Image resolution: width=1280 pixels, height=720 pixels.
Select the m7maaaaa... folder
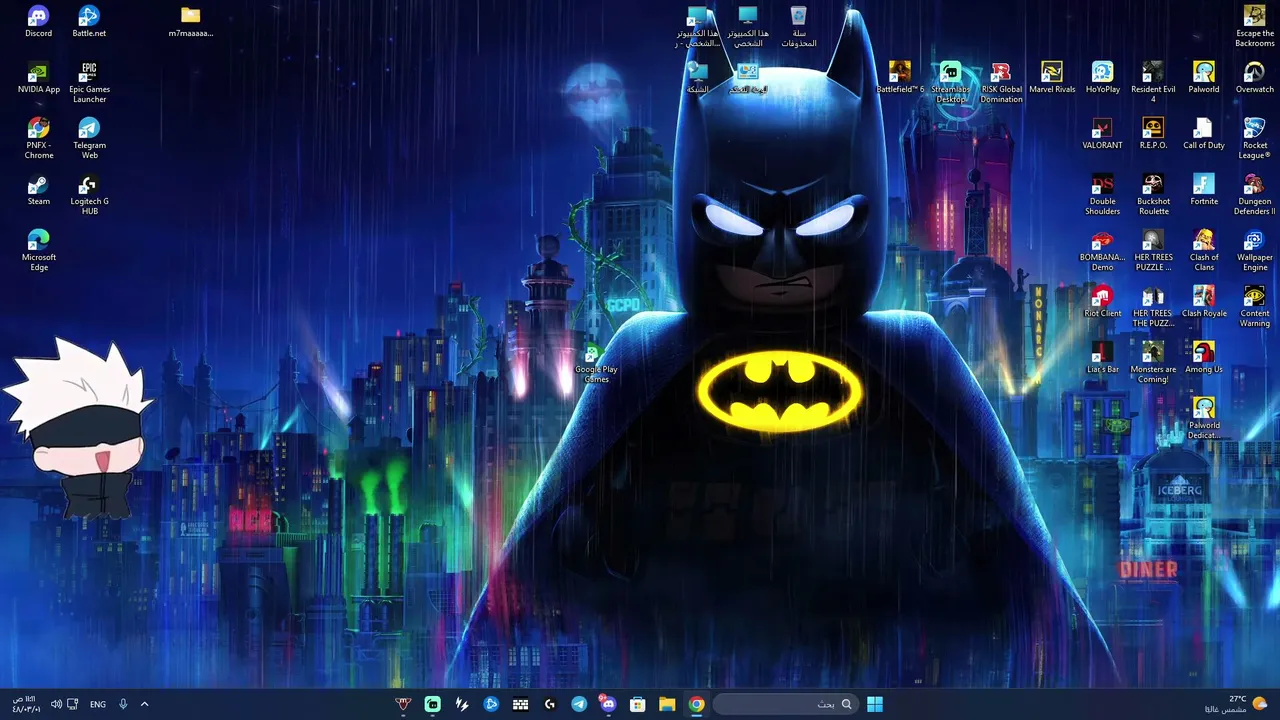[x=191, y=22]
